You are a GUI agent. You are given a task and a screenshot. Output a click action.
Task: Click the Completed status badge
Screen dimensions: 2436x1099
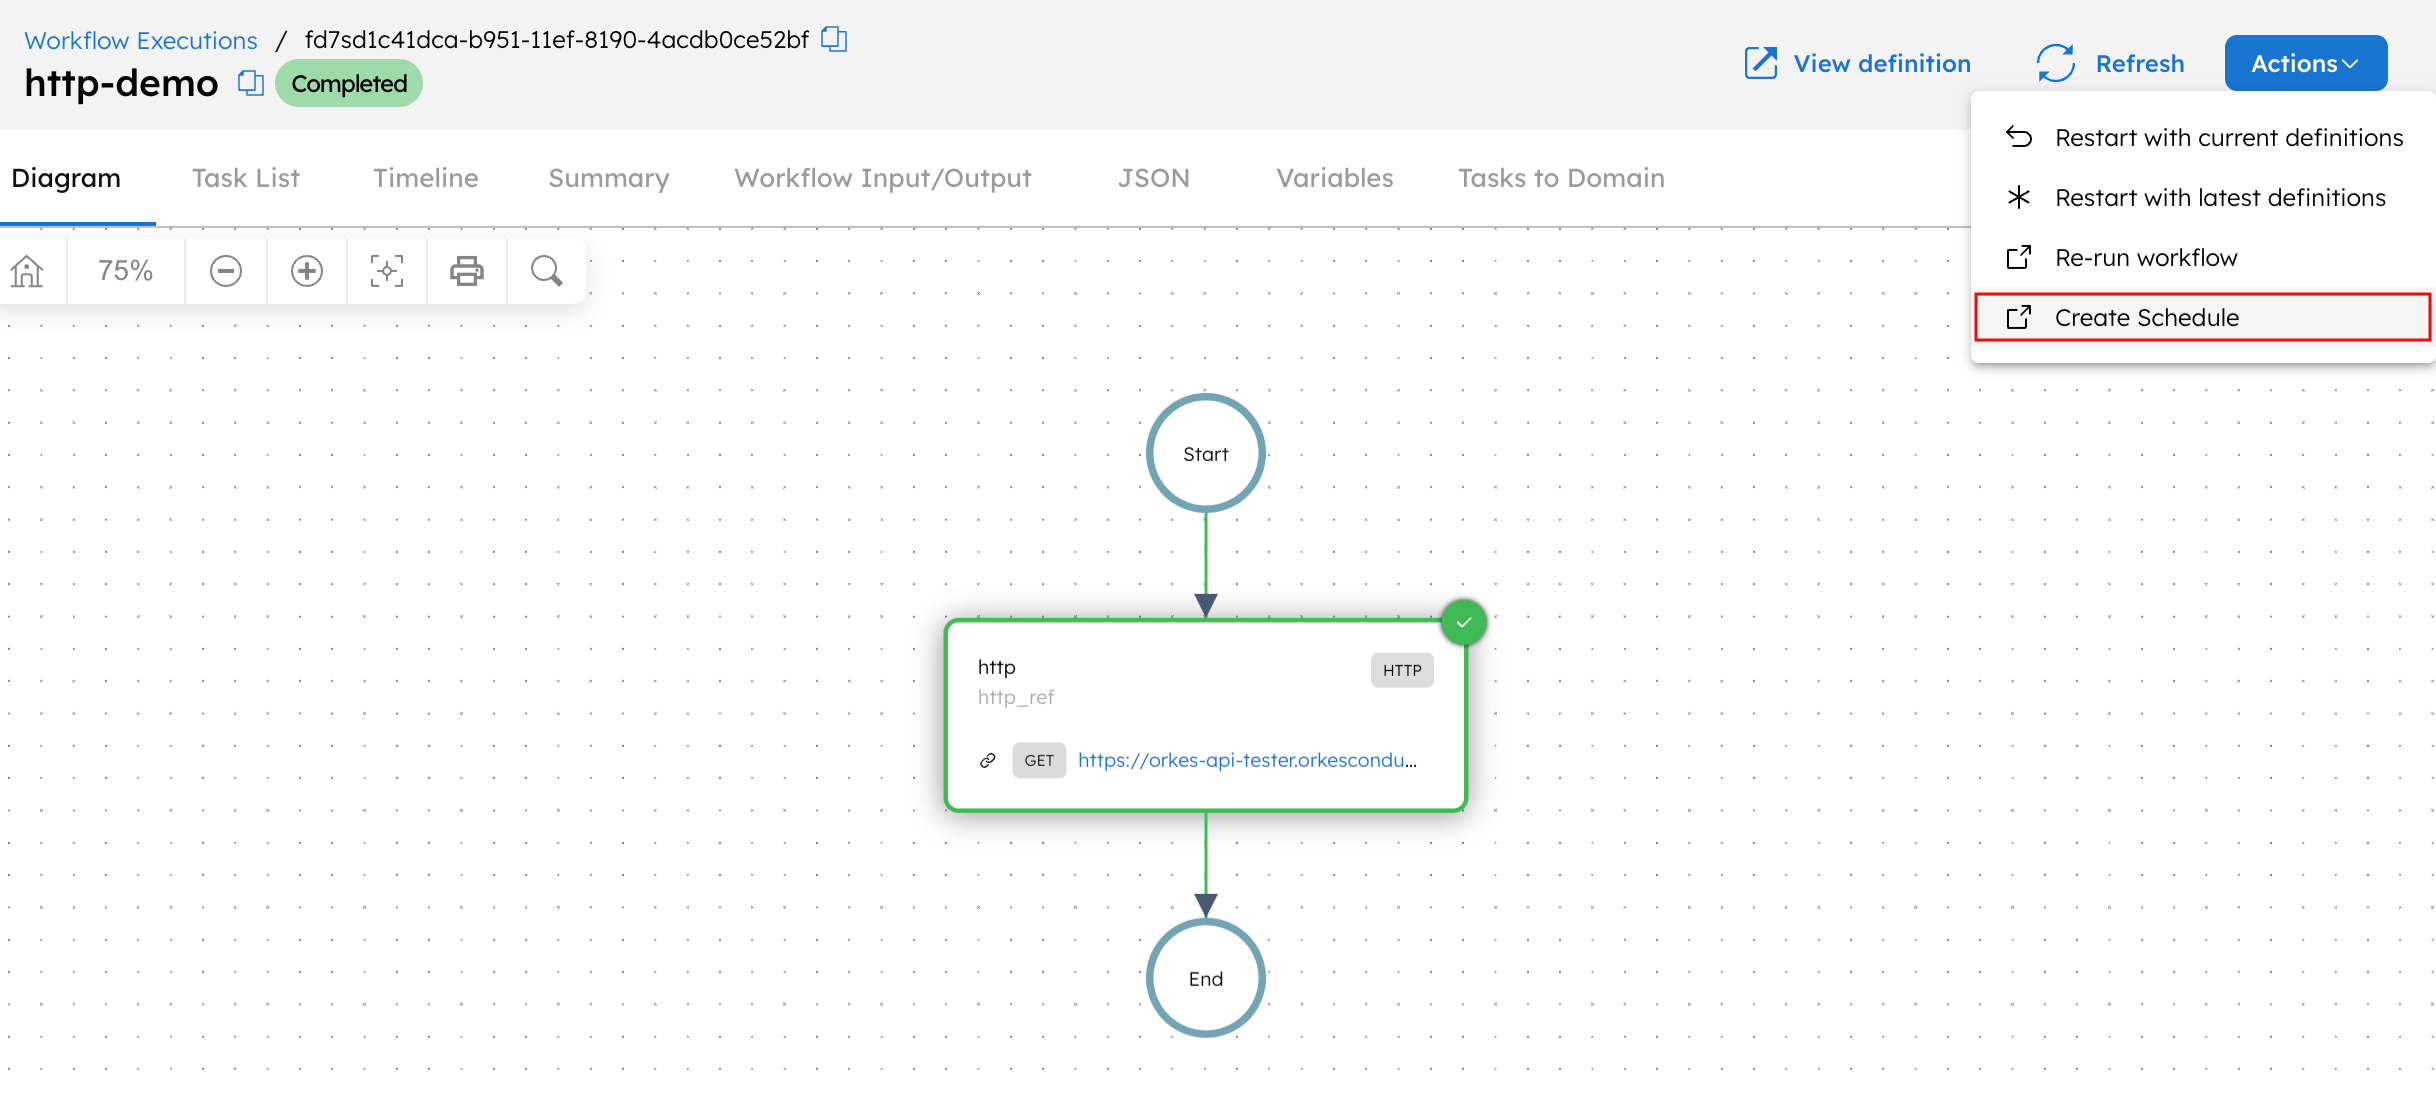[349, 83]
